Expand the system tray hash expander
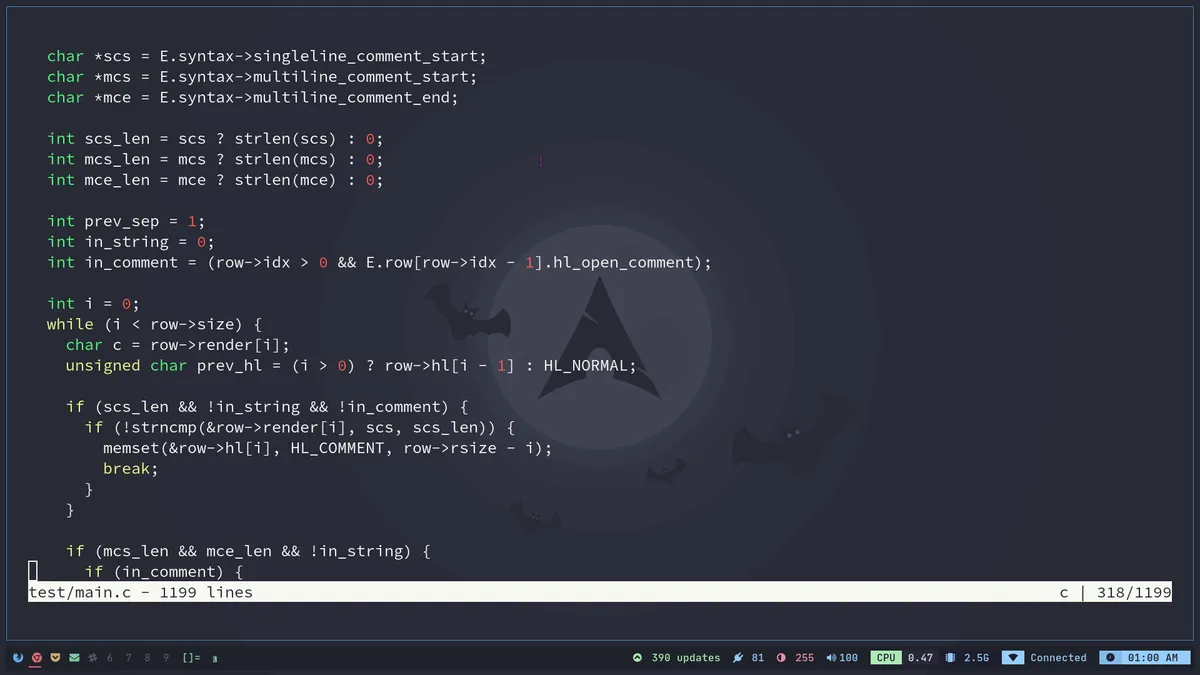This screenshot has width=1200, height=675. point(92,657)
